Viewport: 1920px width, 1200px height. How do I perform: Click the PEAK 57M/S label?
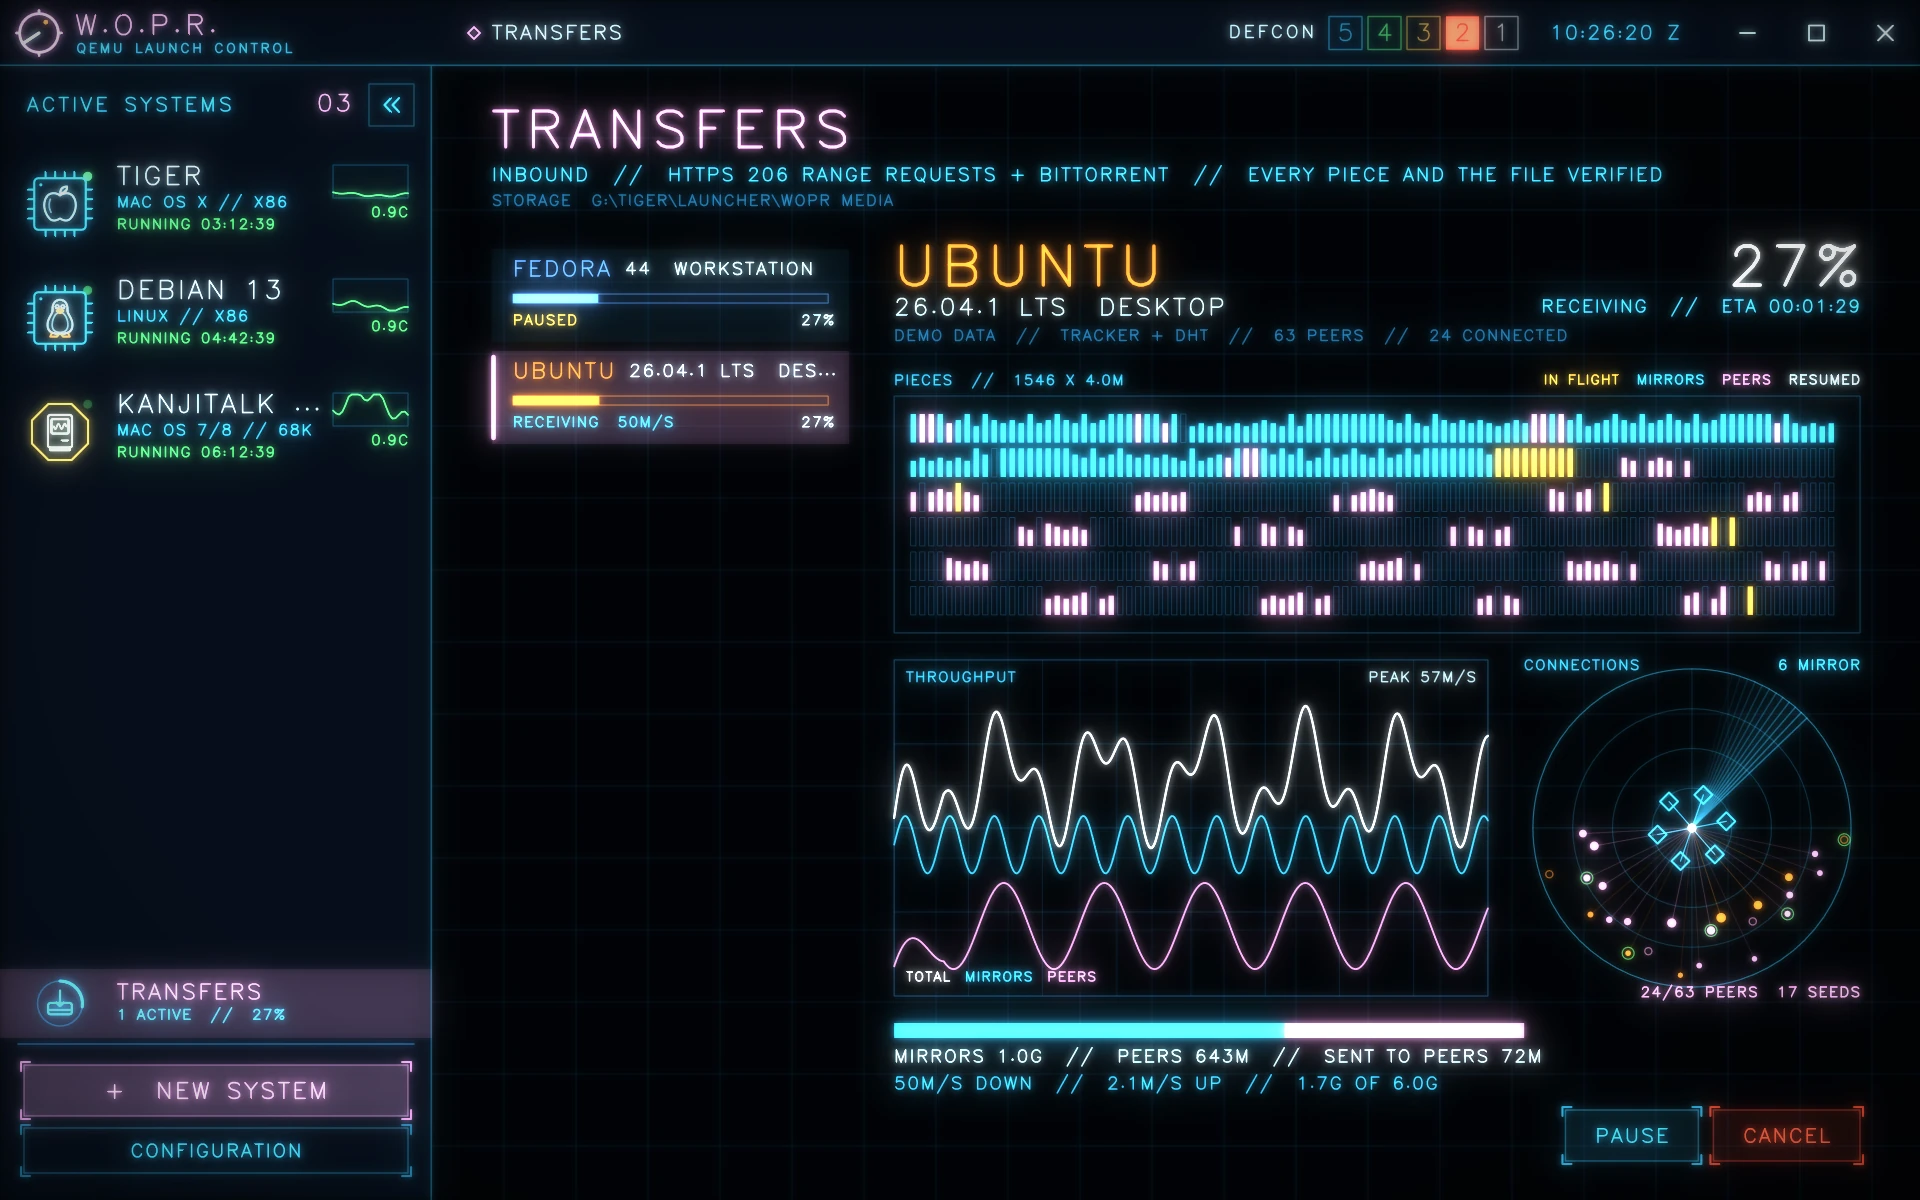pyautogui.click(x=1422, y=677)
